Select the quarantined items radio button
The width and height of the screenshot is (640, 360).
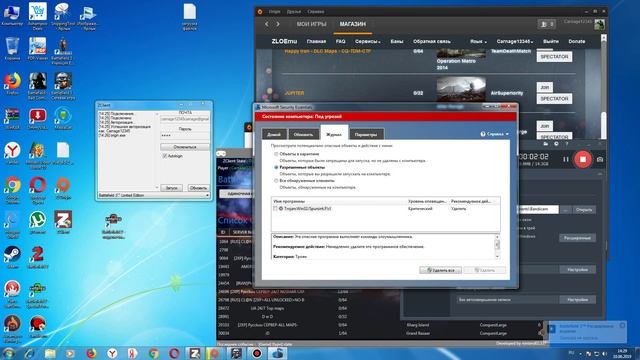coord(276,154)
